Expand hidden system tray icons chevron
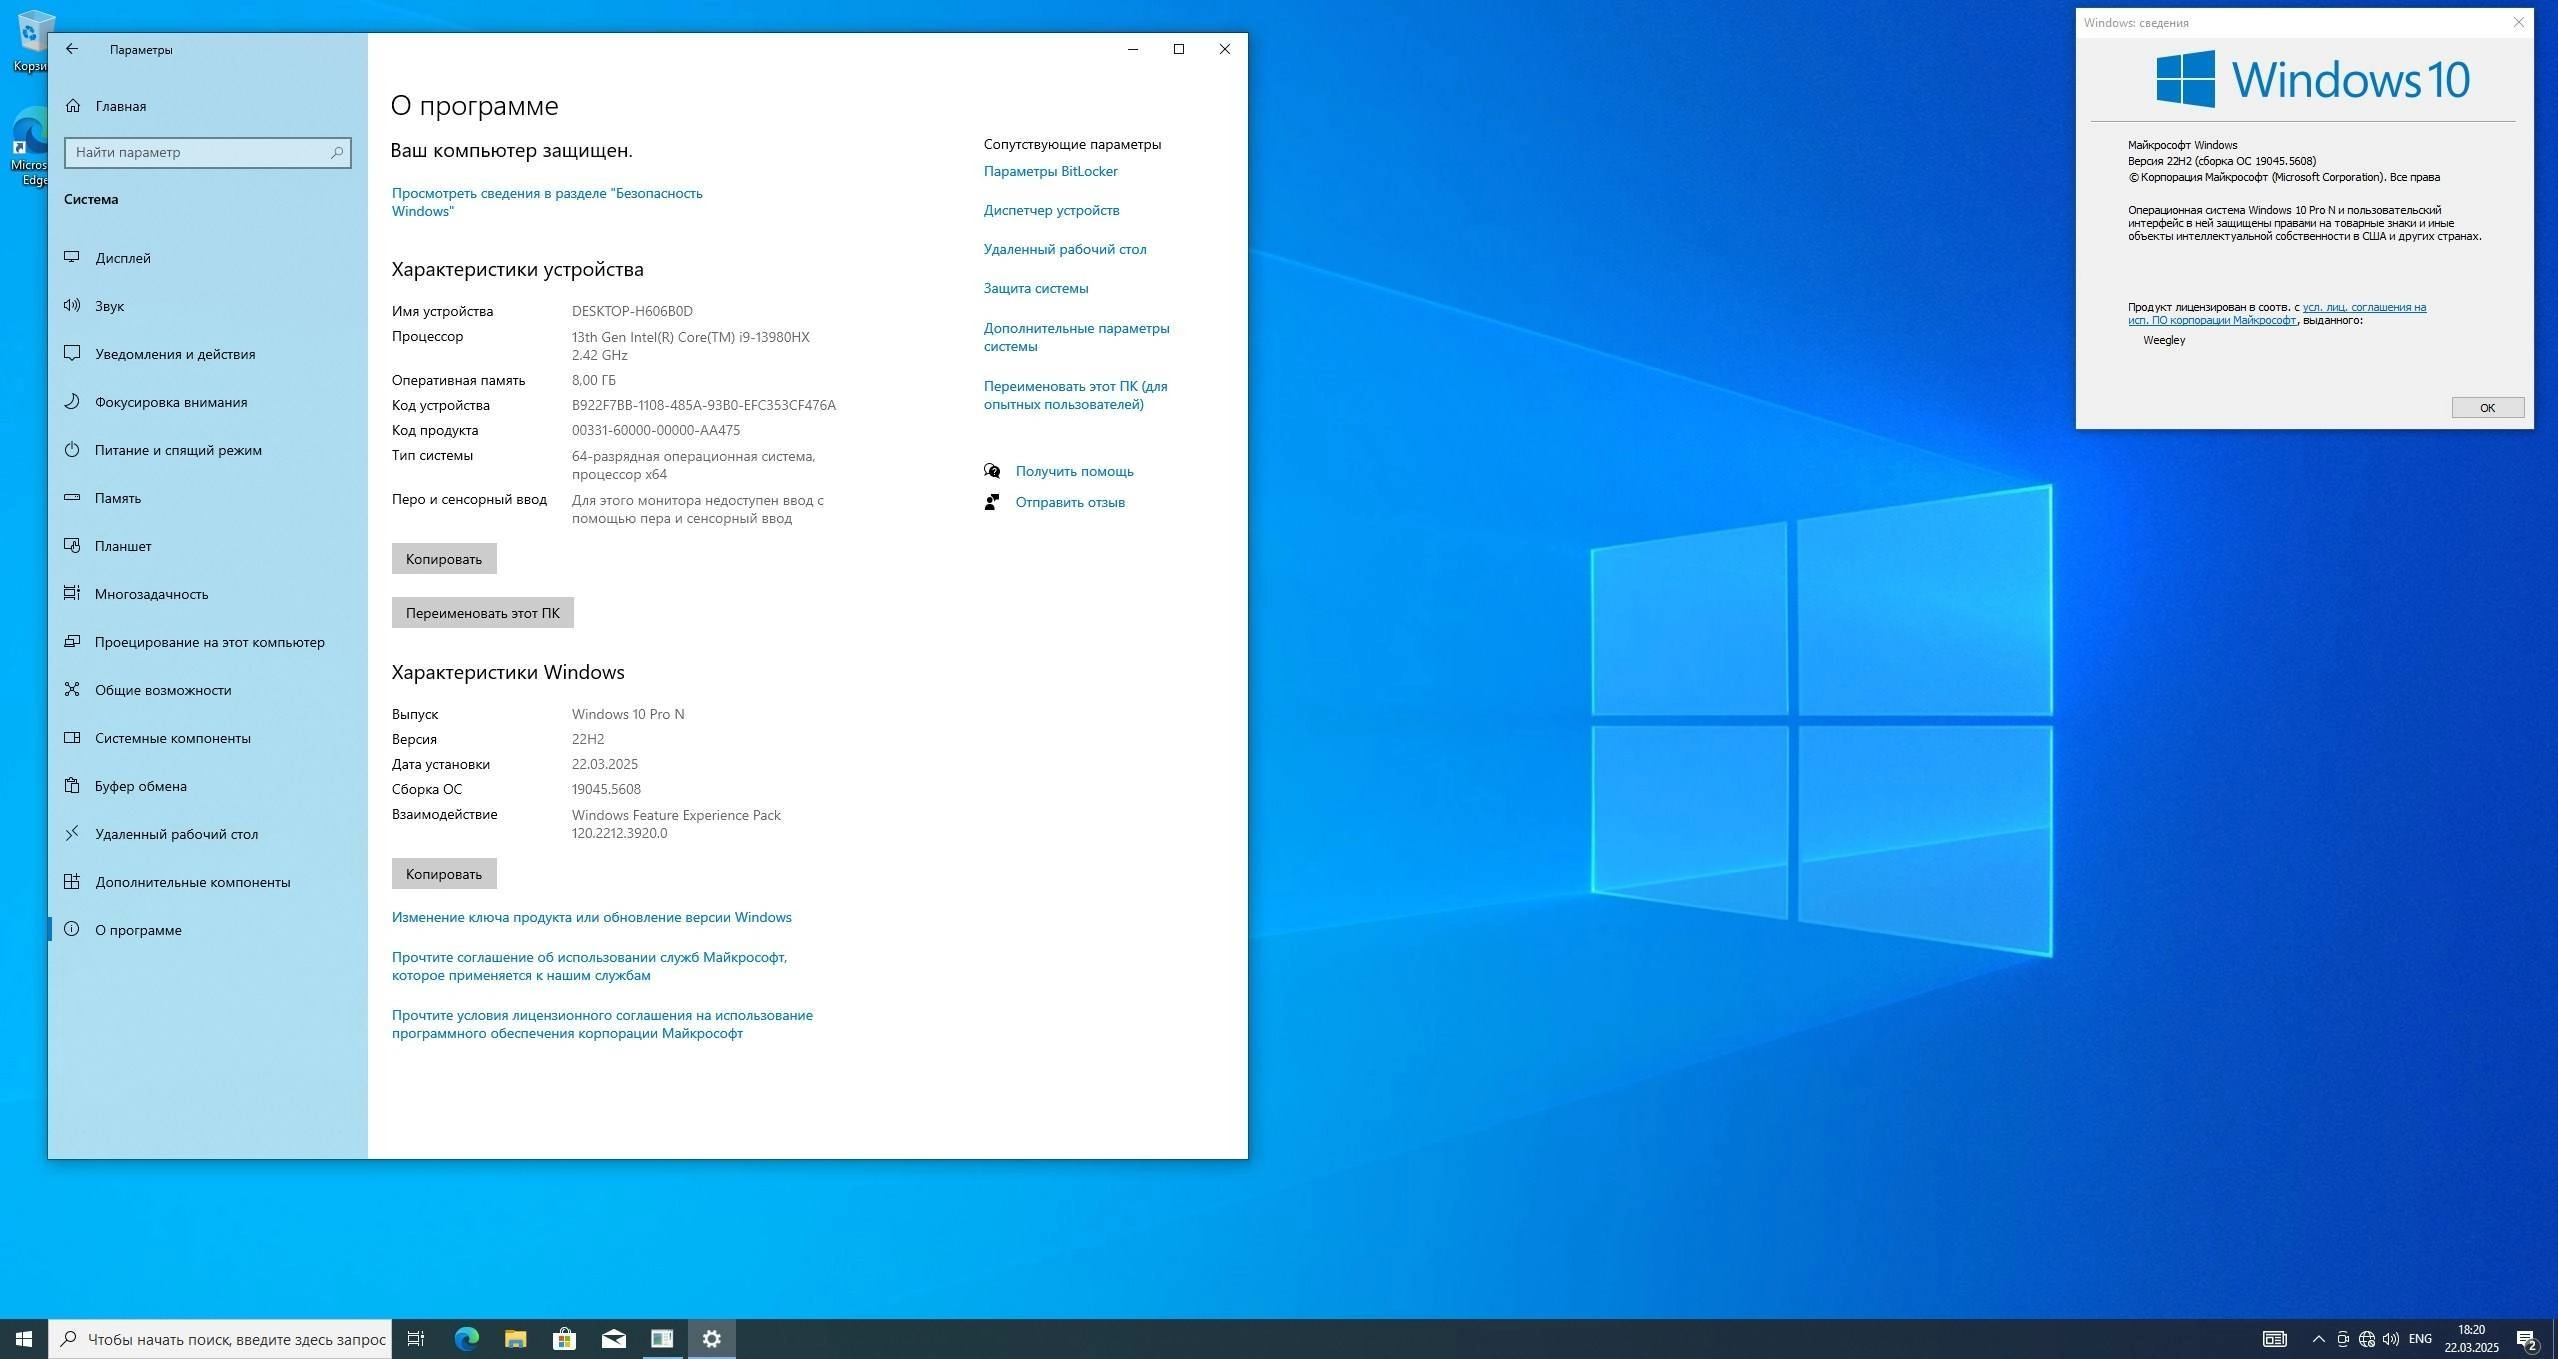This screenshot has width=2558, height=1359. [2318, 1339]
